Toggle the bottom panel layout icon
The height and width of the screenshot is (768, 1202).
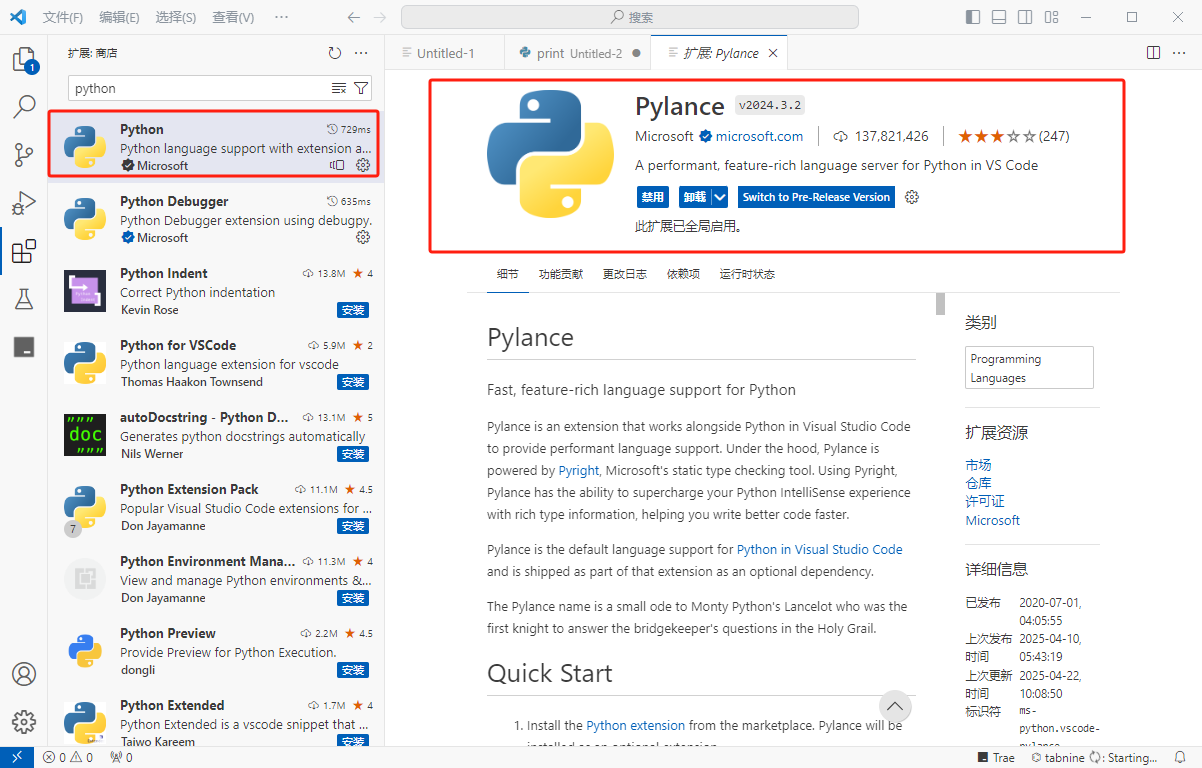999,17
